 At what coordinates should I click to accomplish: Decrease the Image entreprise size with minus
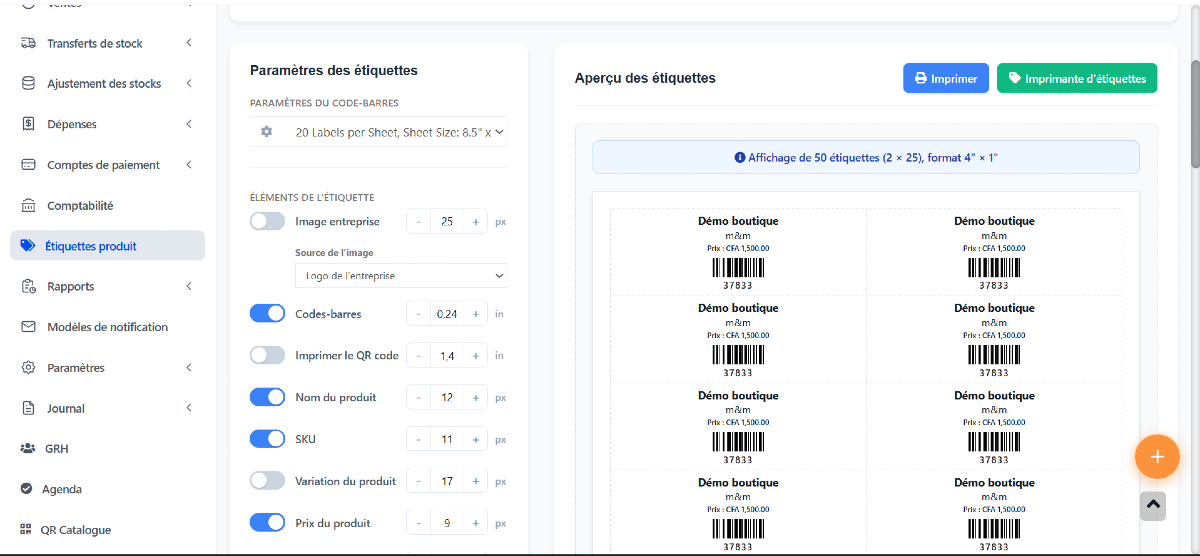point(418,222)
